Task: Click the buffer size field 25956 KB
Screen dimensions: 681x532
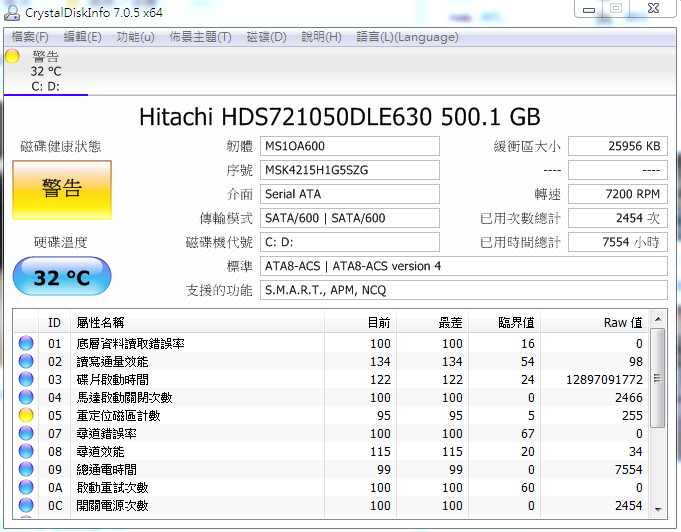Action: [618, 146]
